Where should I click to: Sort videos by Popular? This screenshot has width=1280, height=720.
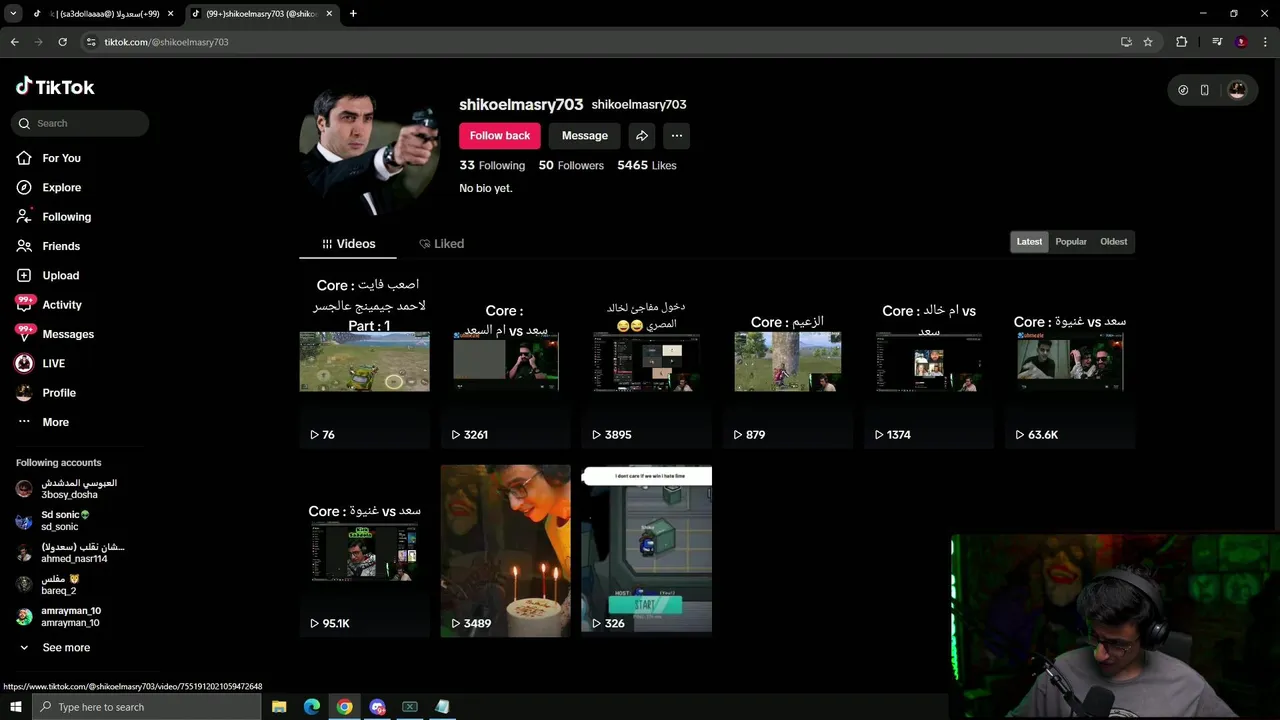[1071, 242]
